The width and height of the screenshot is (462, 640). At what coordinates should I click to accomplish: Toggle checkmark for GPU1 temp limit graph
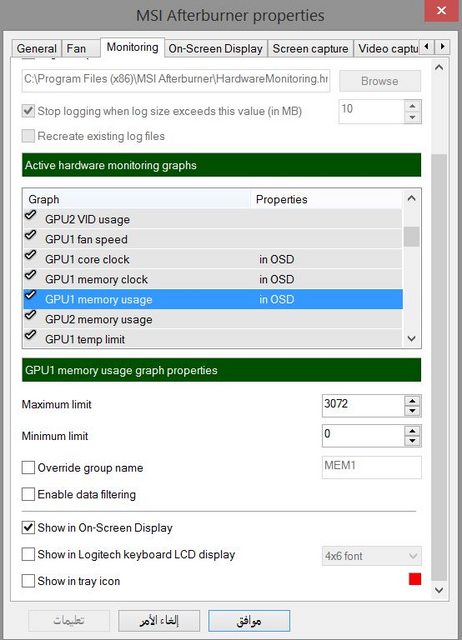[x=31, y=335]
